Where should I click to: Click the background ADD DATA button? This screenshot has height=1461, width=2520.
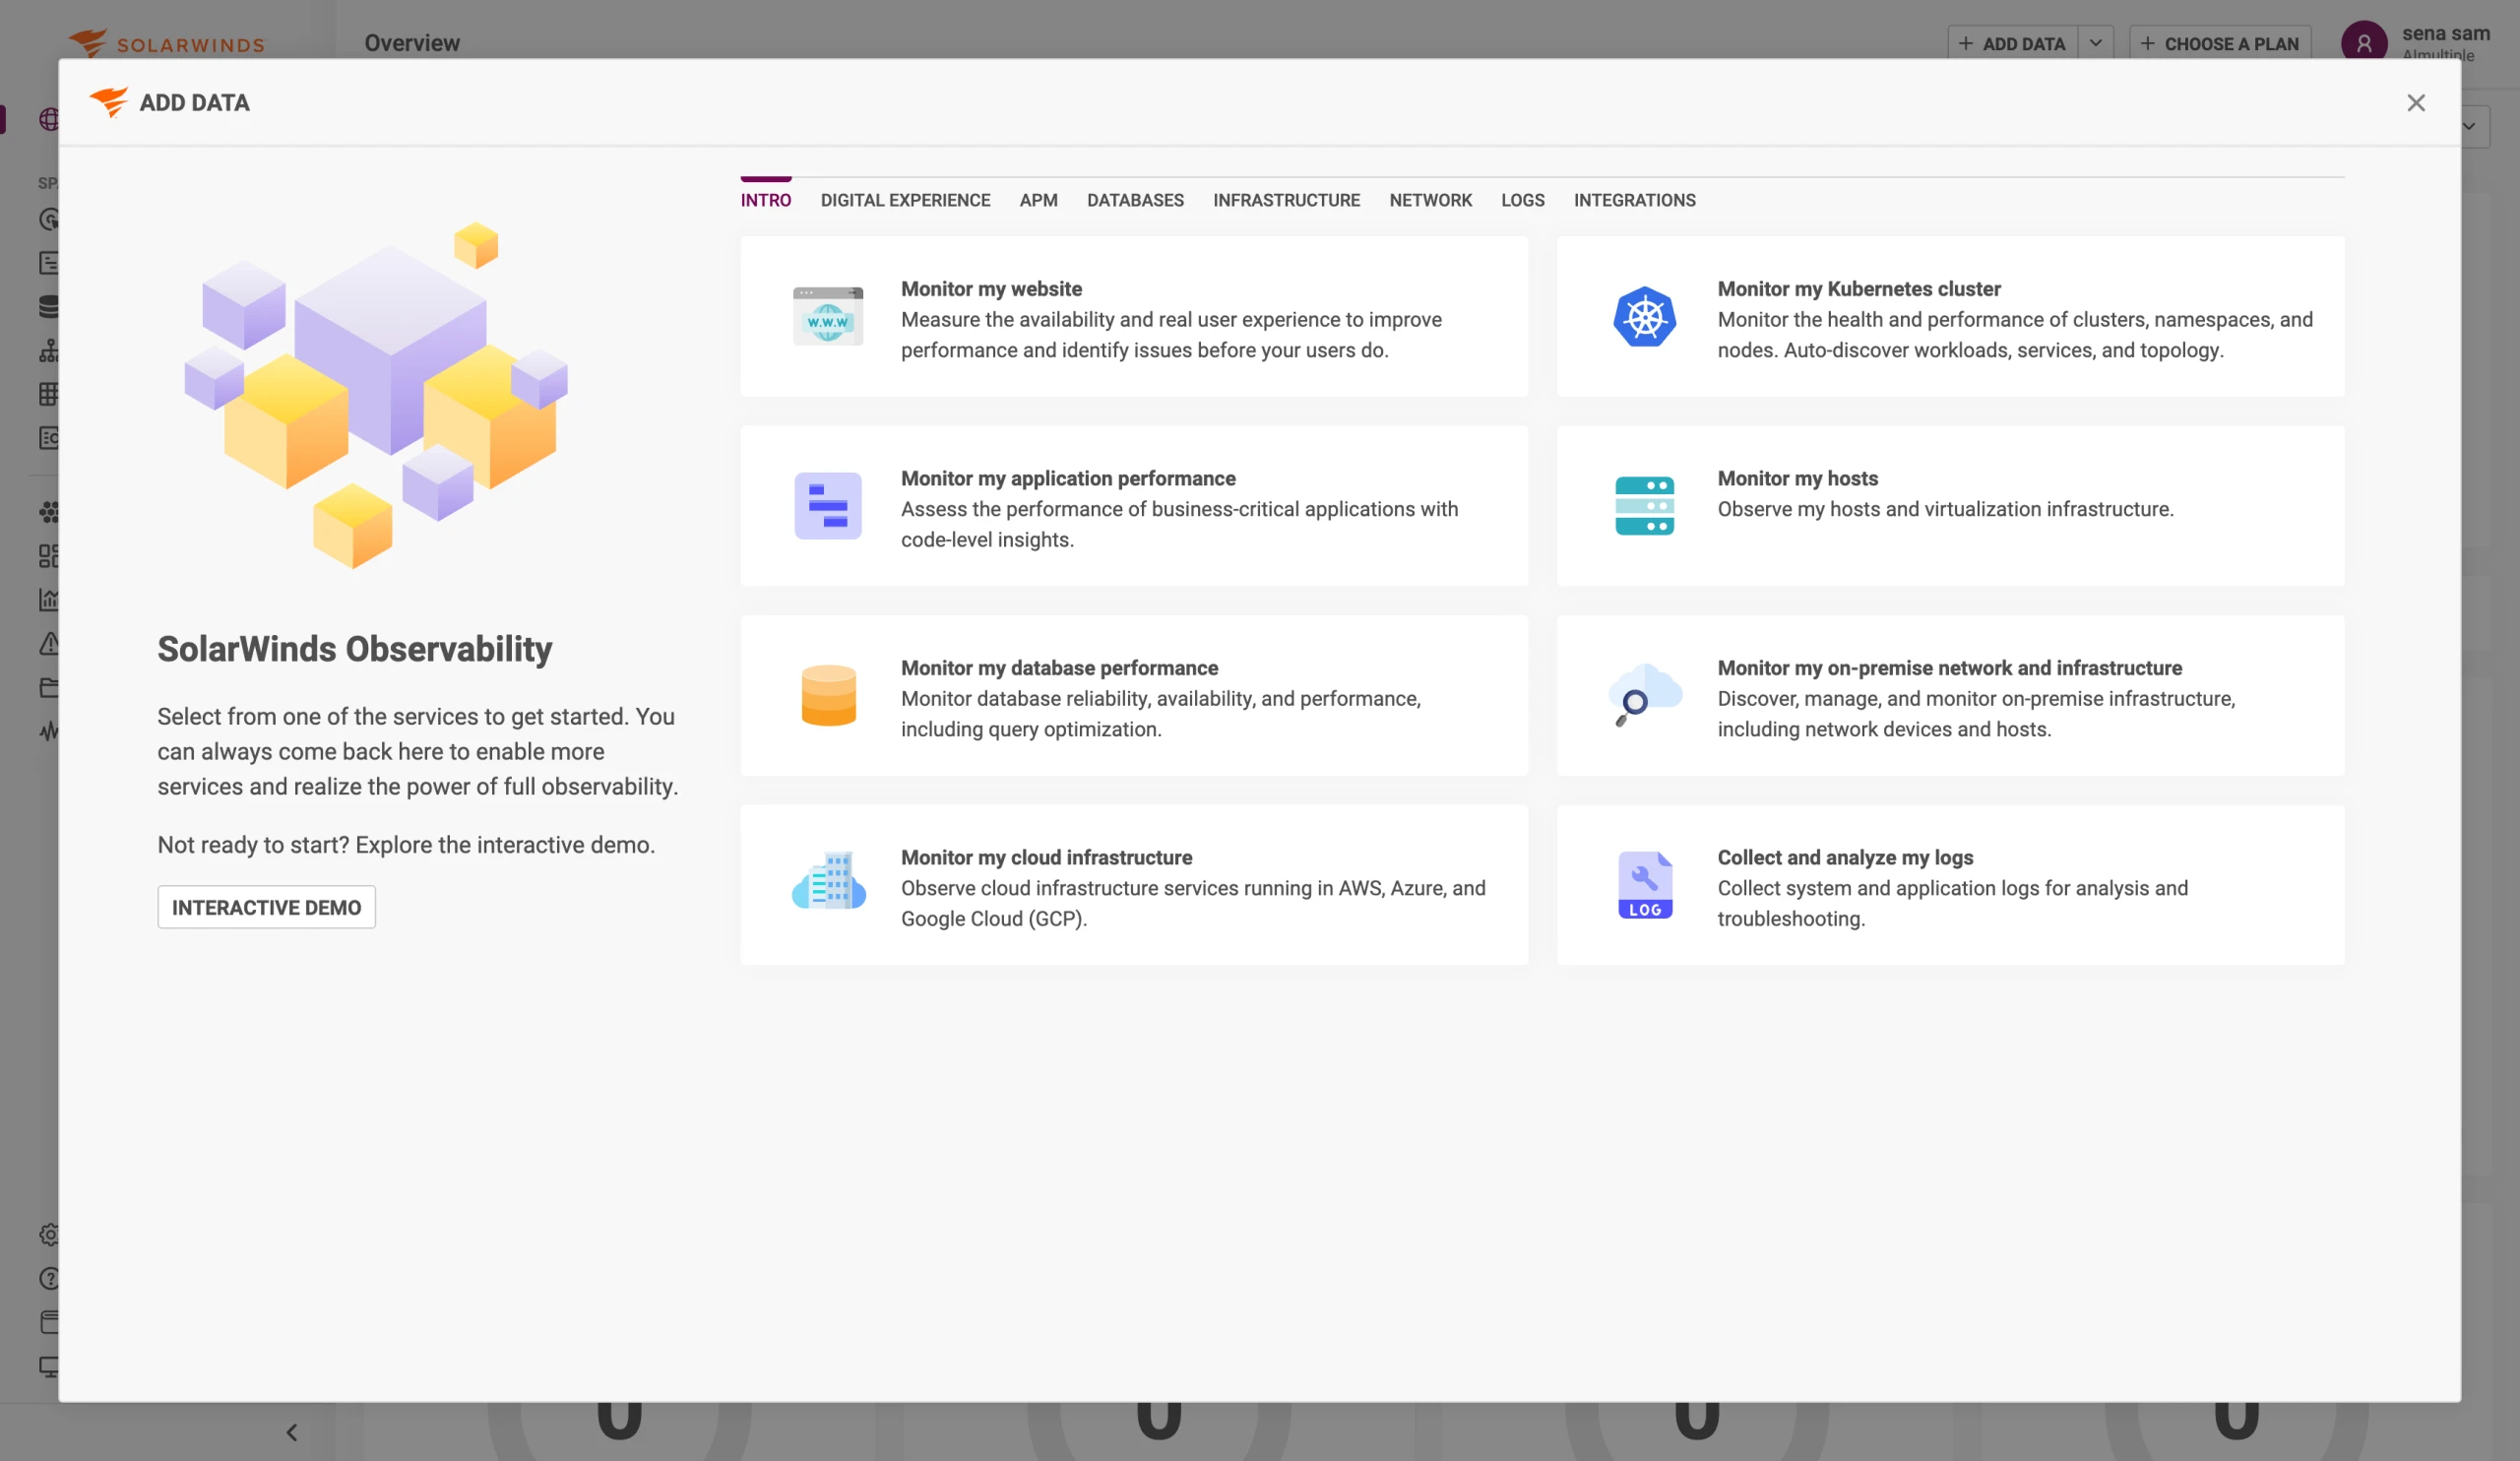[x=2012, y=43]
